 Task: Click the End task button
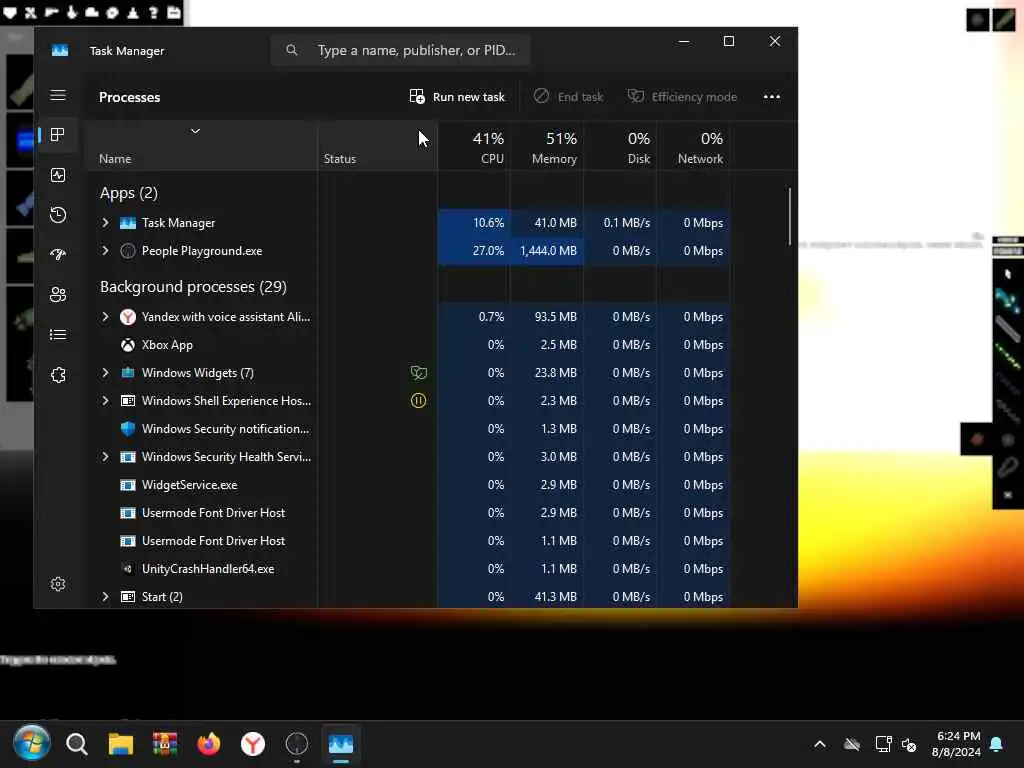tap(568, 97)
